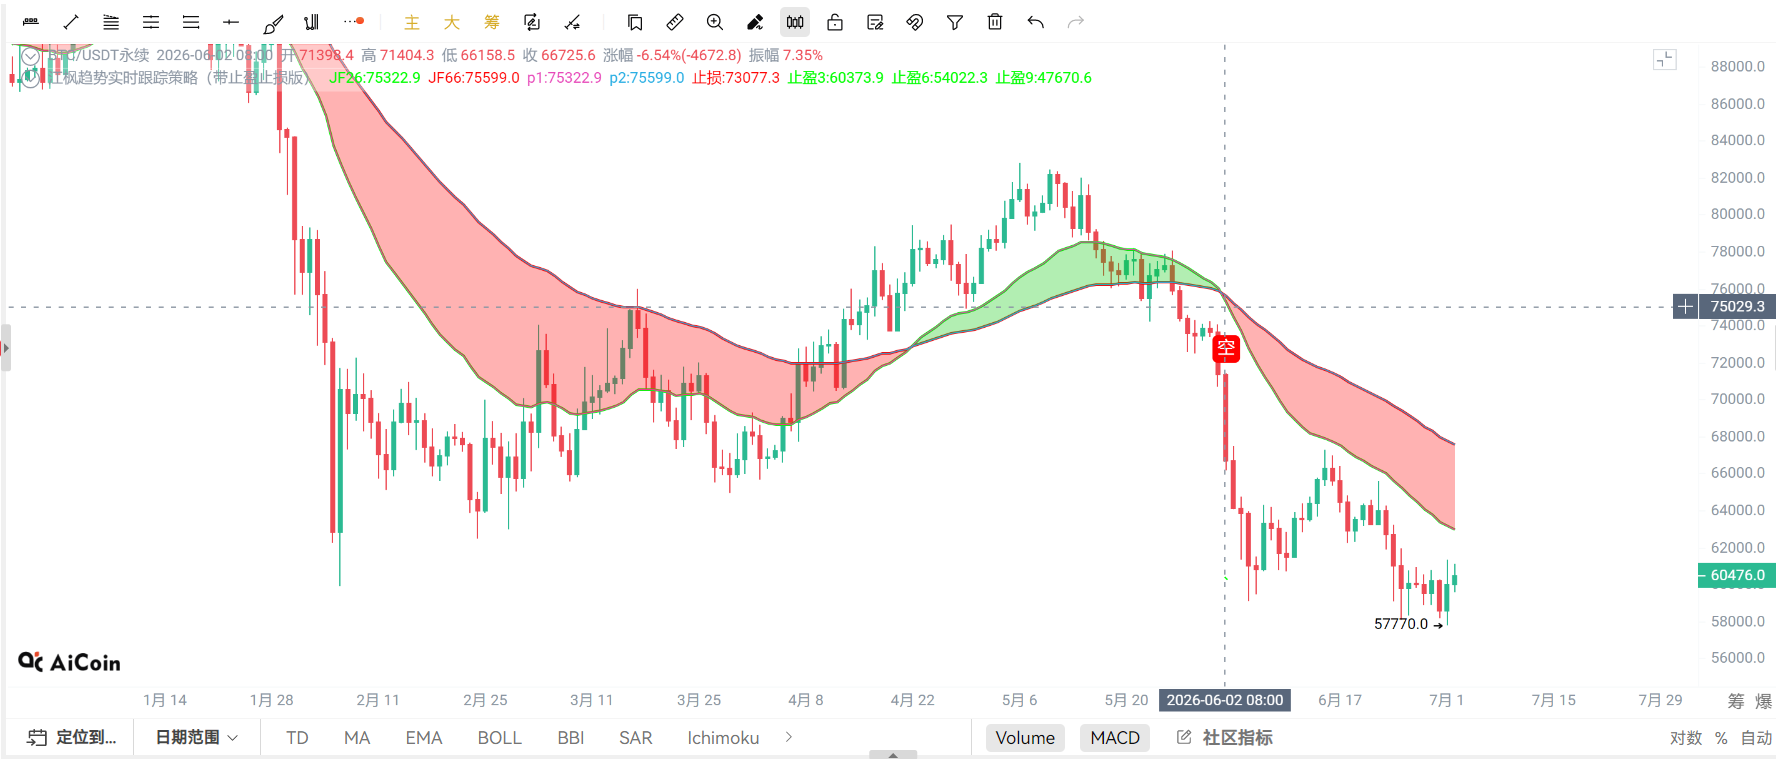Screen dimensions: 1776x759
Task: Click the filter funnel icon
Action: [x=955, y=22]
